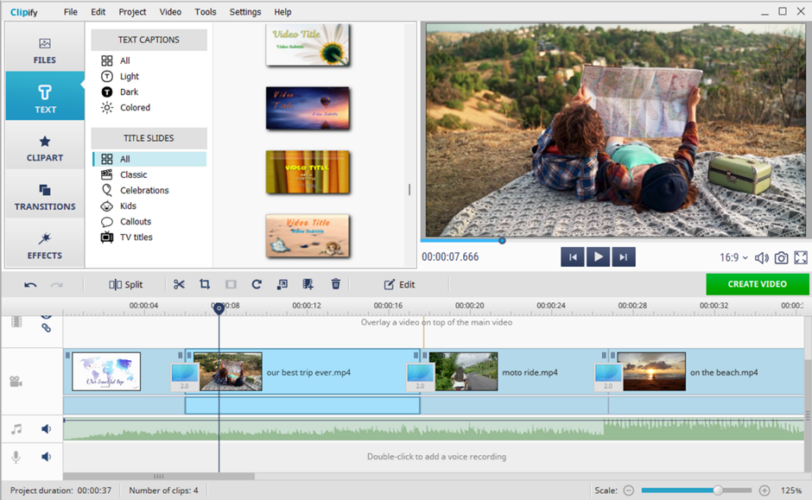The image size is (812, 500).
Task: Select All under Title Slides
Action: tap(149, 159)
